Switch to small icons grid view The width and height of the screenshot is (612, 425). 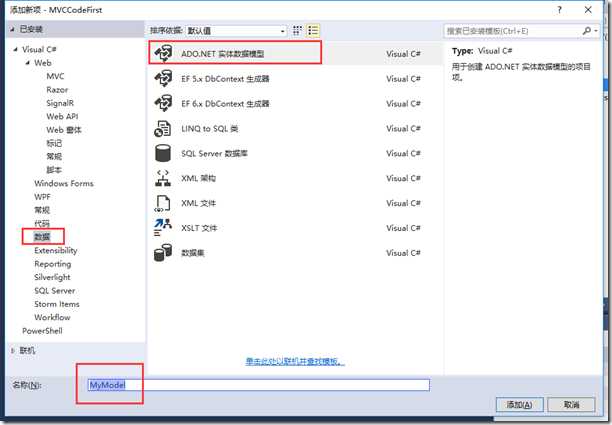pos(297,30)
